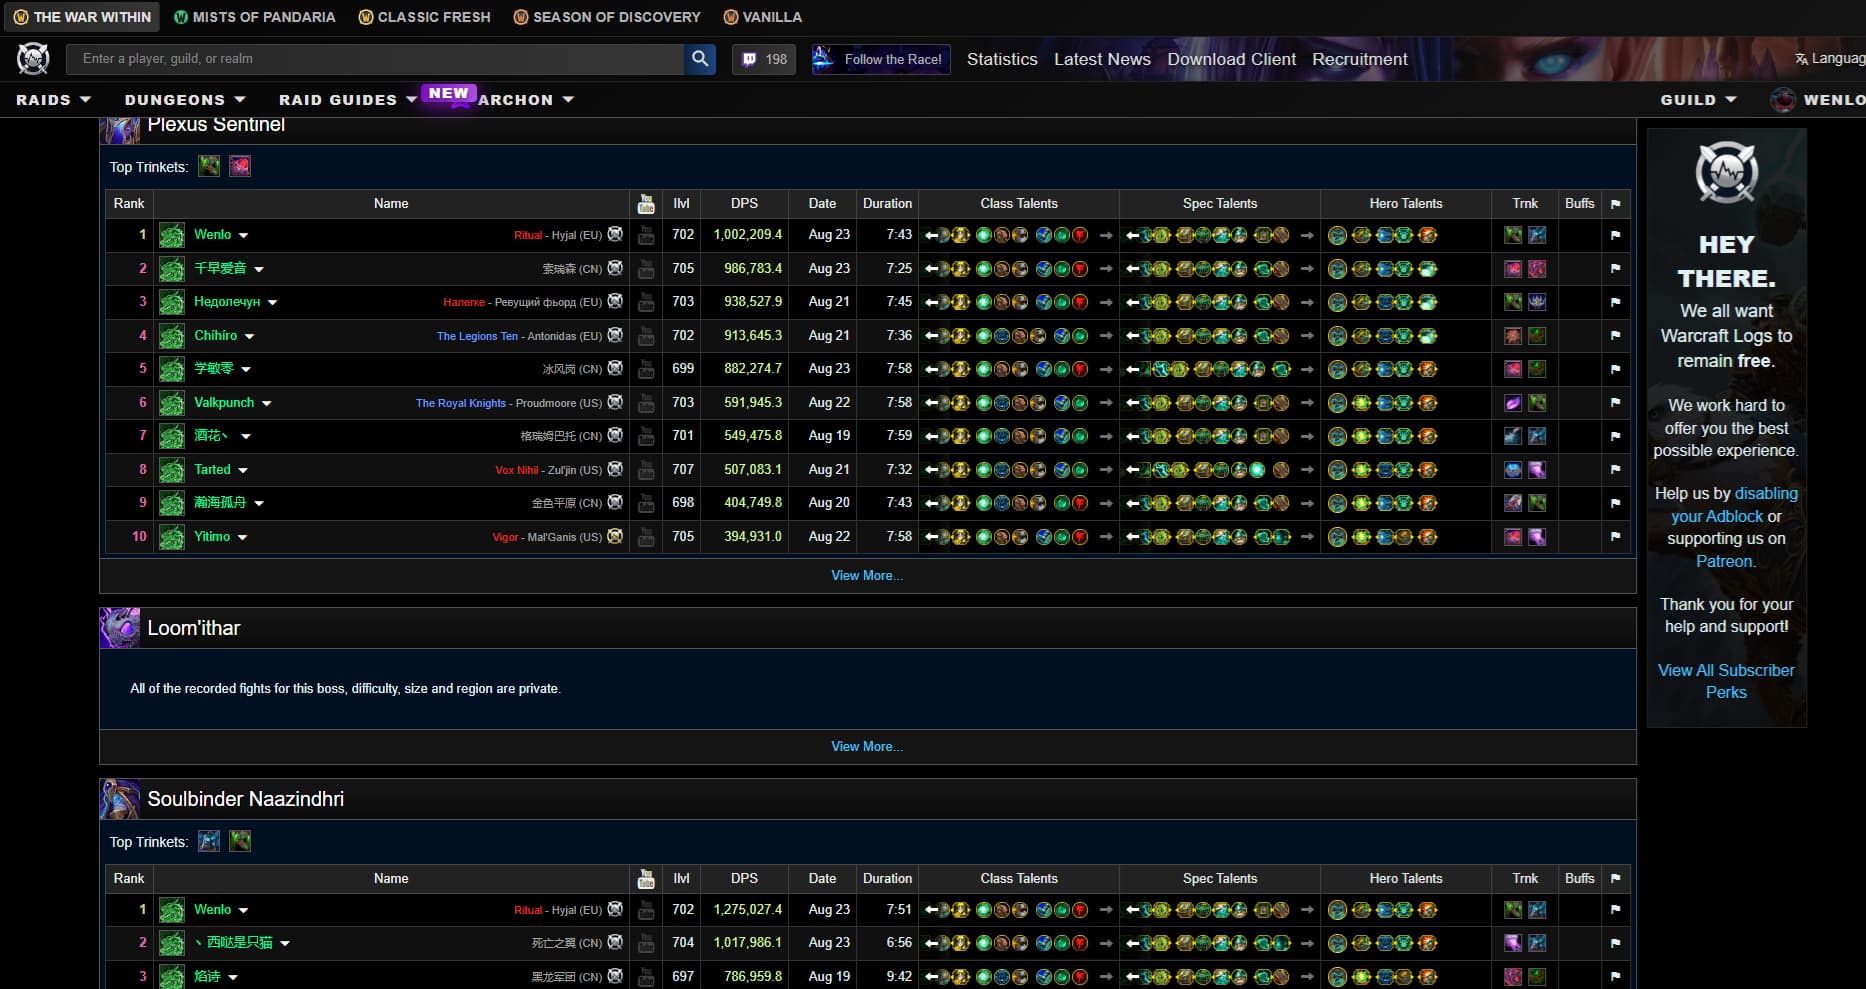The width and height of the screenshot is (1866, 989).
Task: Click the video icon in Chihiro's row
Action: click(646, 336)
